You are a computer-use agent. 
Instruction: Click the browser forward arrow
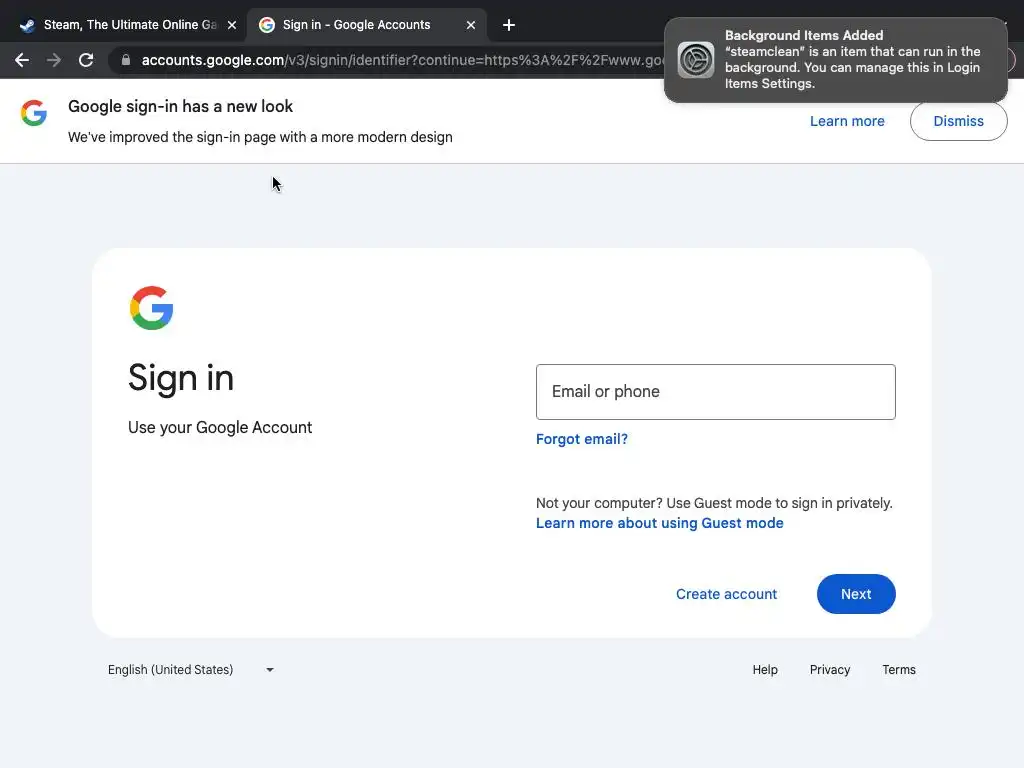(x=54, y=60)
